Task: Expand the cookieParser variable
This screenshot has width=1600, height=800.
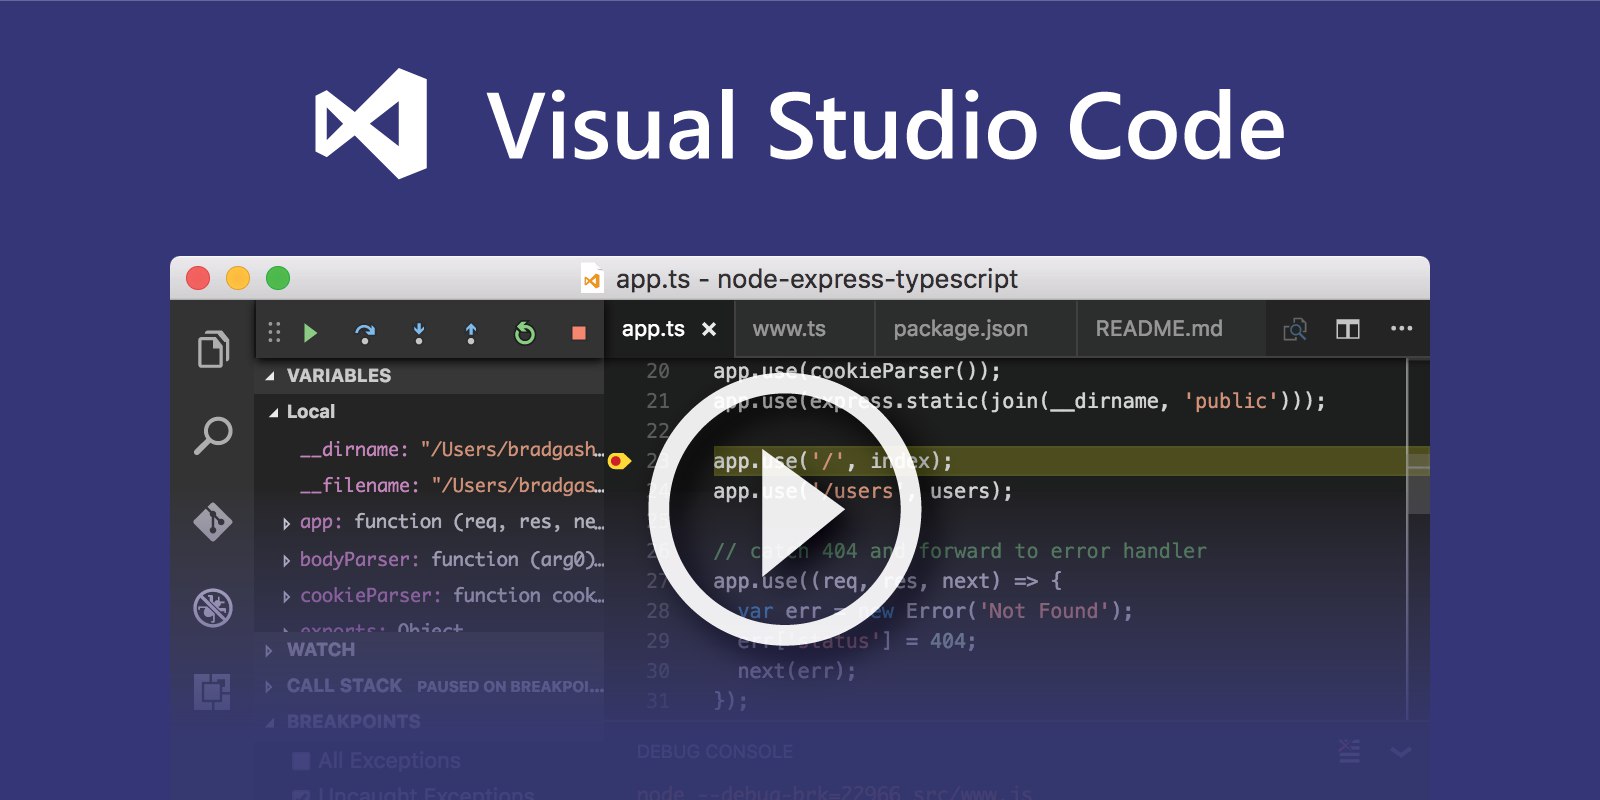Action: point(287,597)
